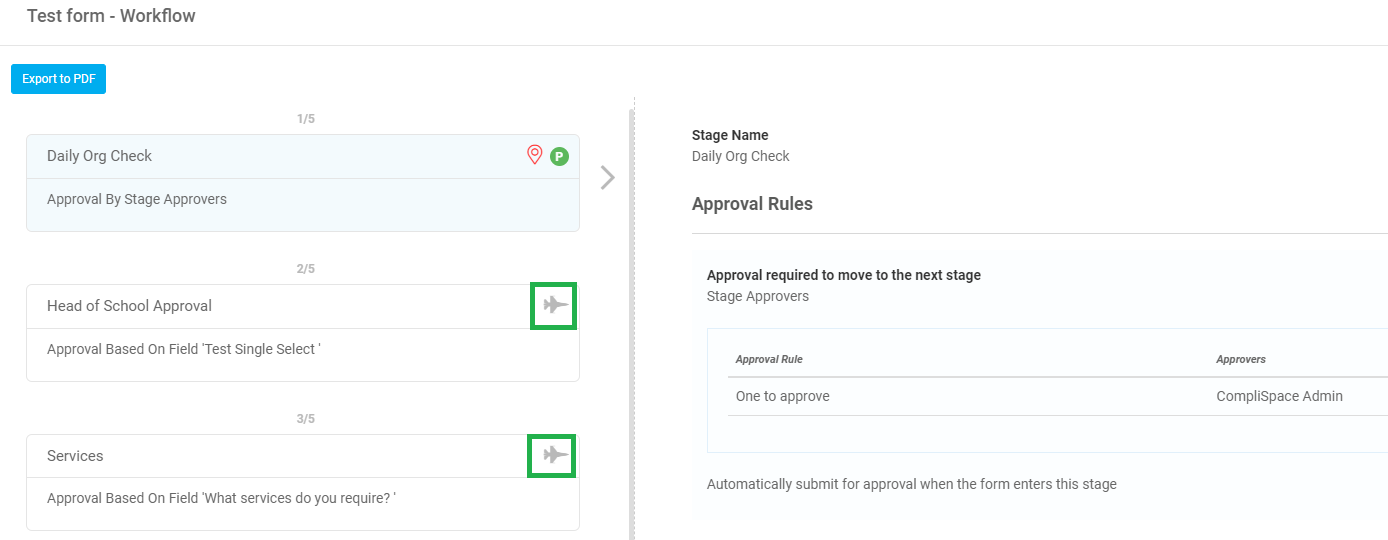Image resolution: width=1388 pixels, height=540 pixels.
Task: Select the Daily Org Check stage card
Action: pos(303,183)
